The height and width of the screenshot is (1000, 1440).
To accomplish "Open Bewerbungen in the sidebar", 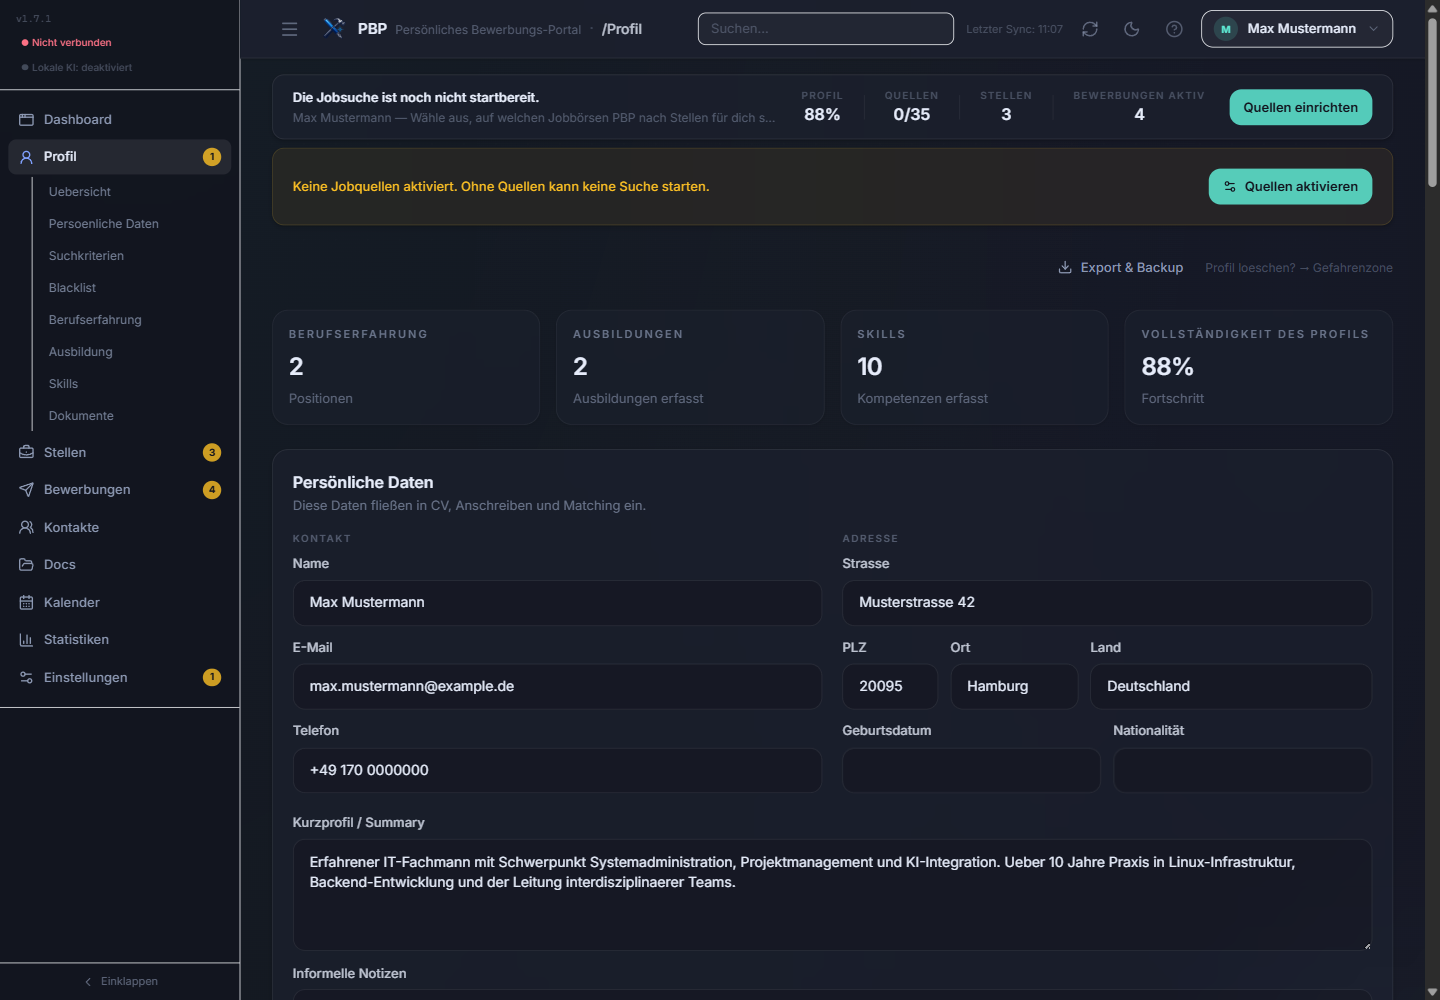I will coord(120,489).
